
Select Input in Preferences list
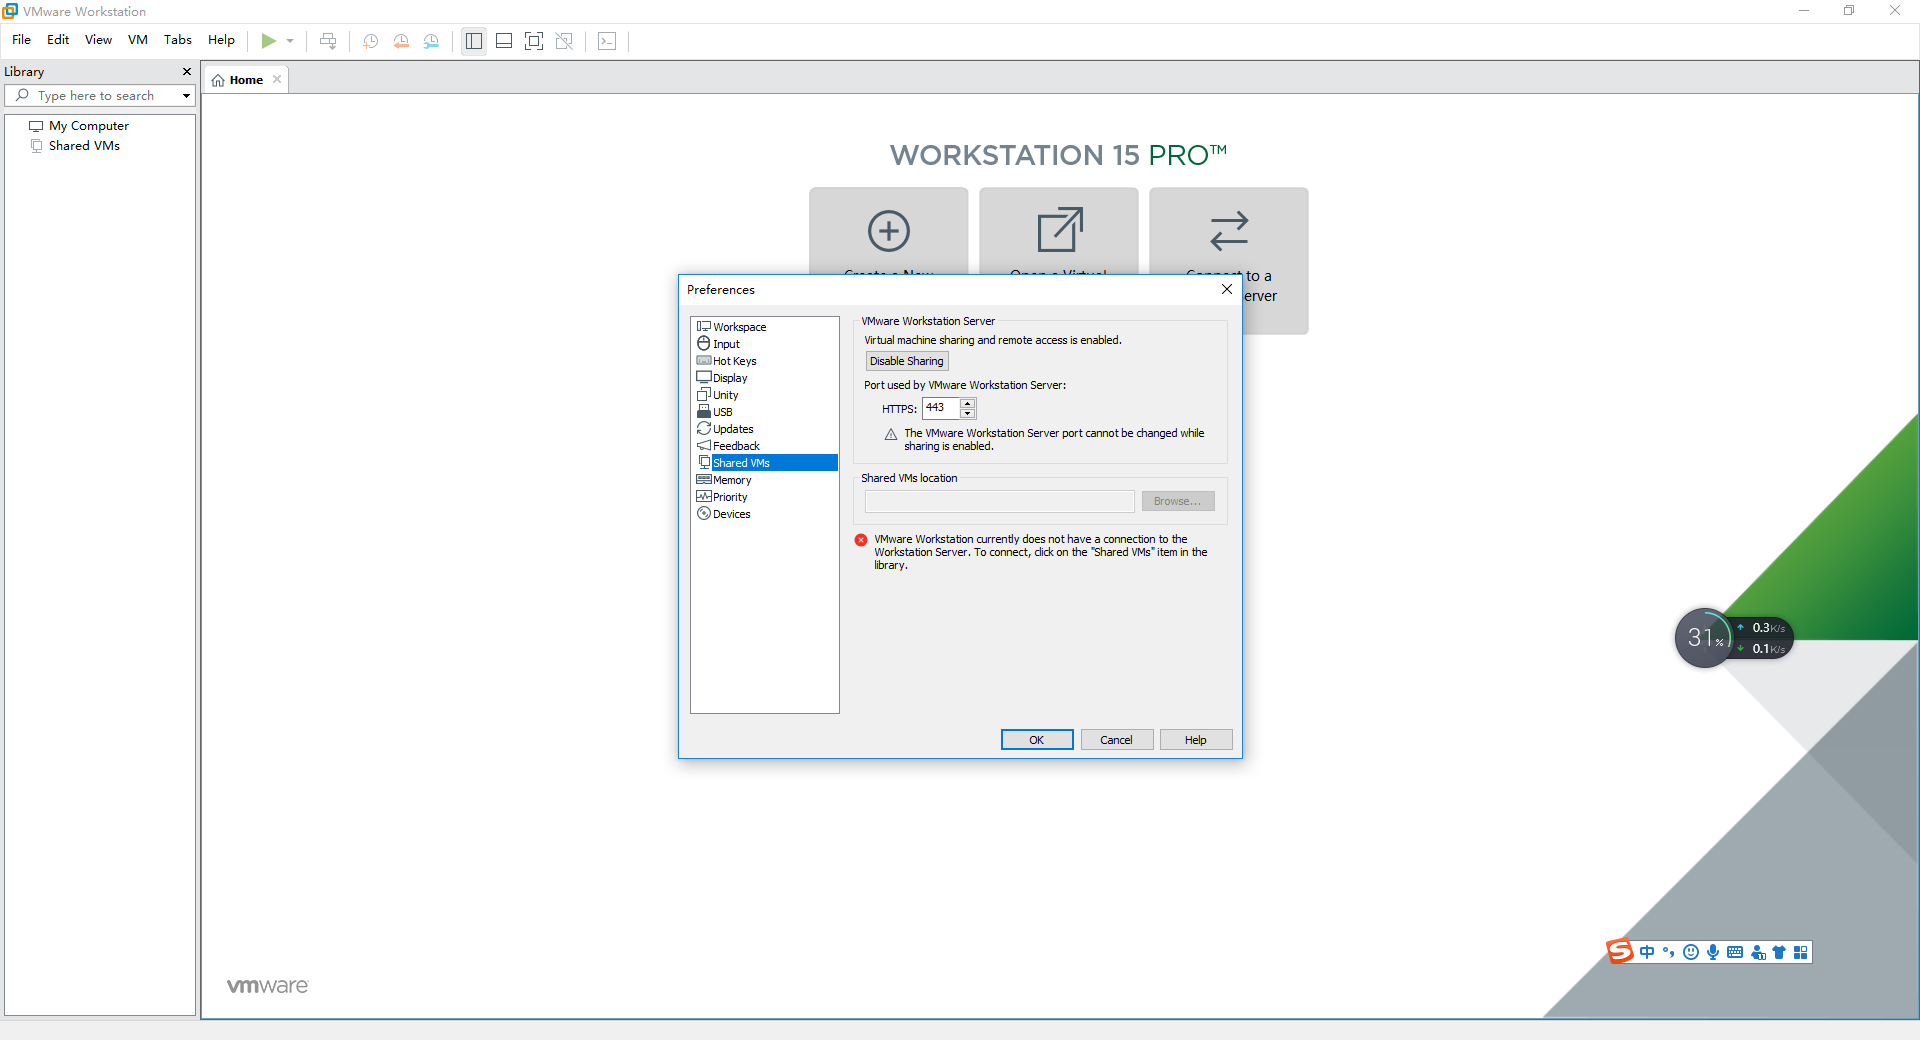(726, 344)
